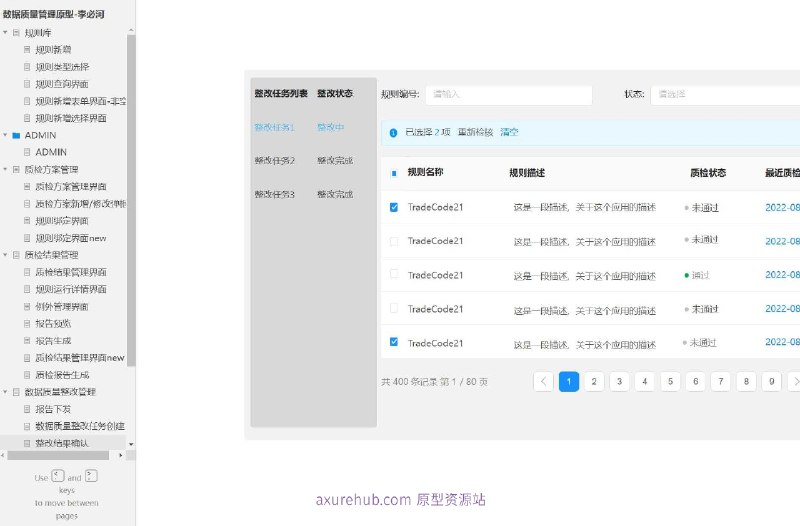Image resolution: width=800 pixels, height=526 pixels.
Task: Open the 规则绑定界面 page (not new)
Action: [62, 221]
